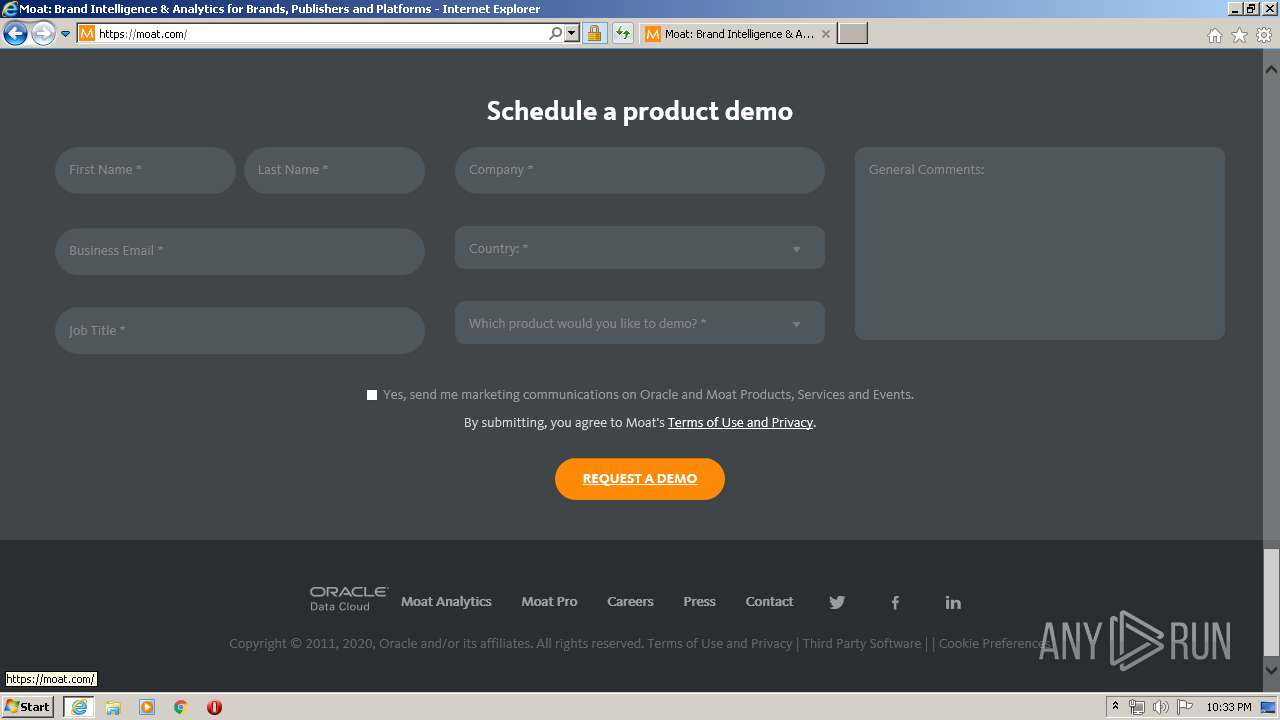Open the Country dropdown
This screenshot has height=720, width=1280.
[640, 248]
